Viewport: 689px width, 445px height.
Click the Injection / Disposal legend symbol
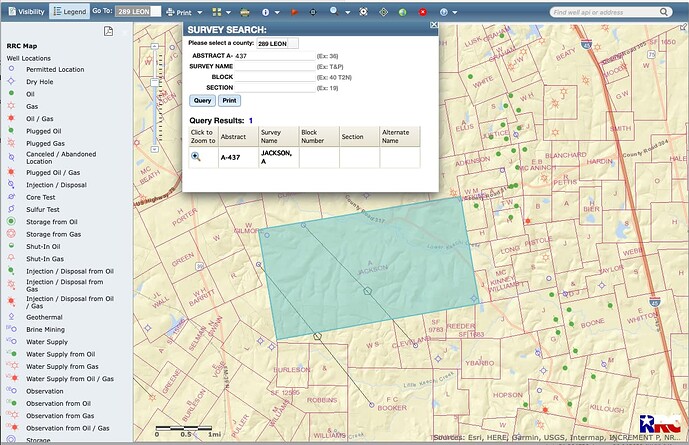11,185
